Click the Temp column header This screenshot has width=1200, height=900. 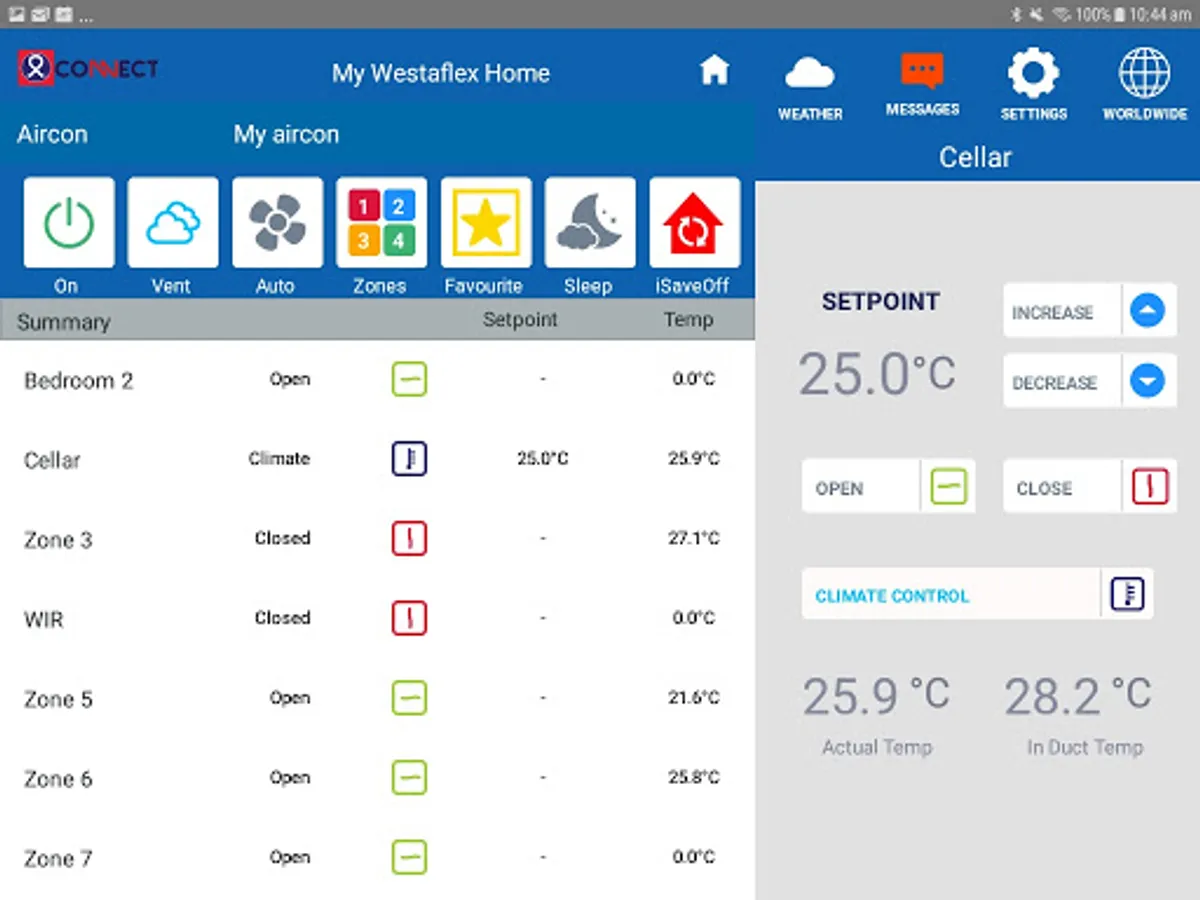point(688,320)
